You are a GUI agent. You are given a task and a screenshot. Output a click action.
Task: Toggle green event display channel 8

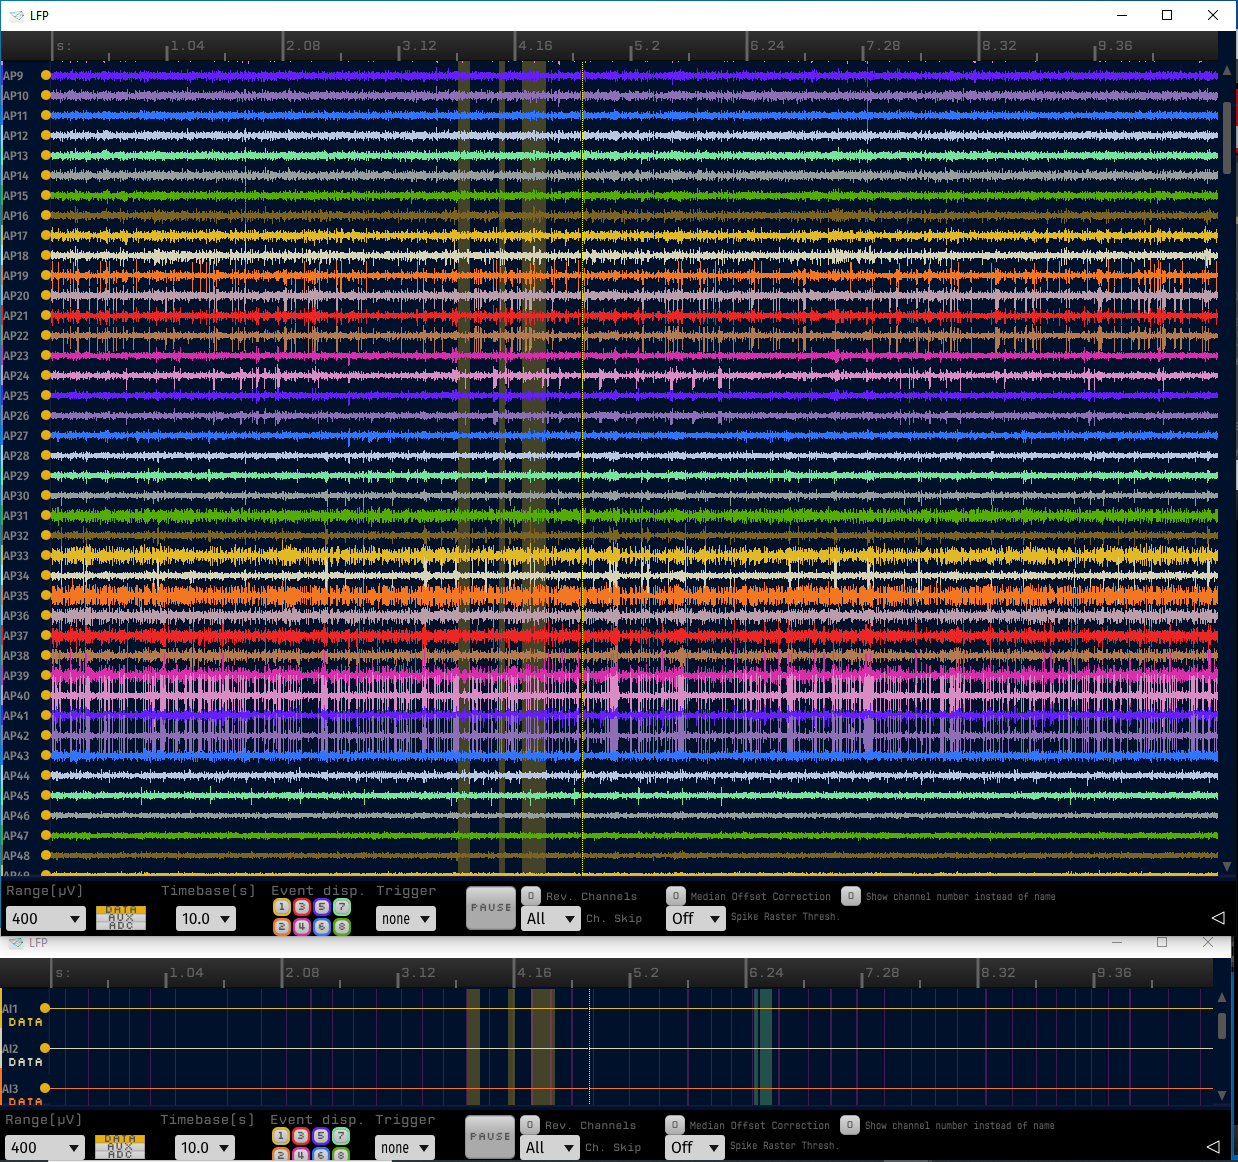tap(341, 928)
